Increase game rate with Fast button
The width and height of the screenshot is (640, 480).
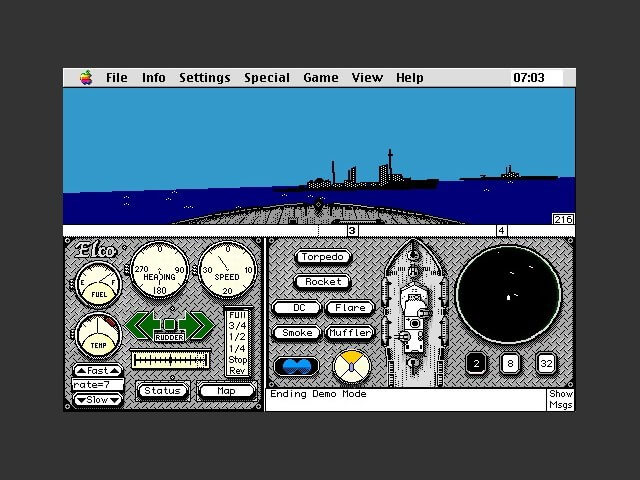point(98,371)
